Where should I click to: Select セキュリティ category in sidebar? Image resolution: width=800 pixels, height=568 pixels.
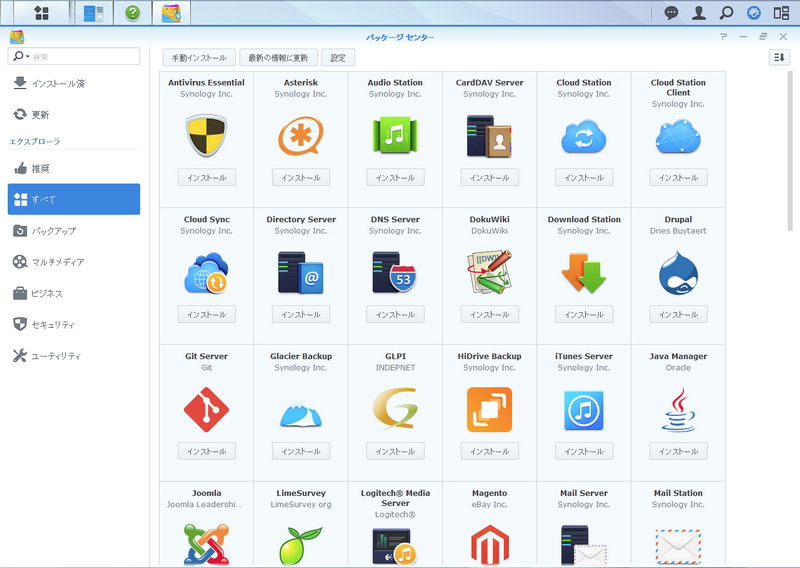pos(73,324)
